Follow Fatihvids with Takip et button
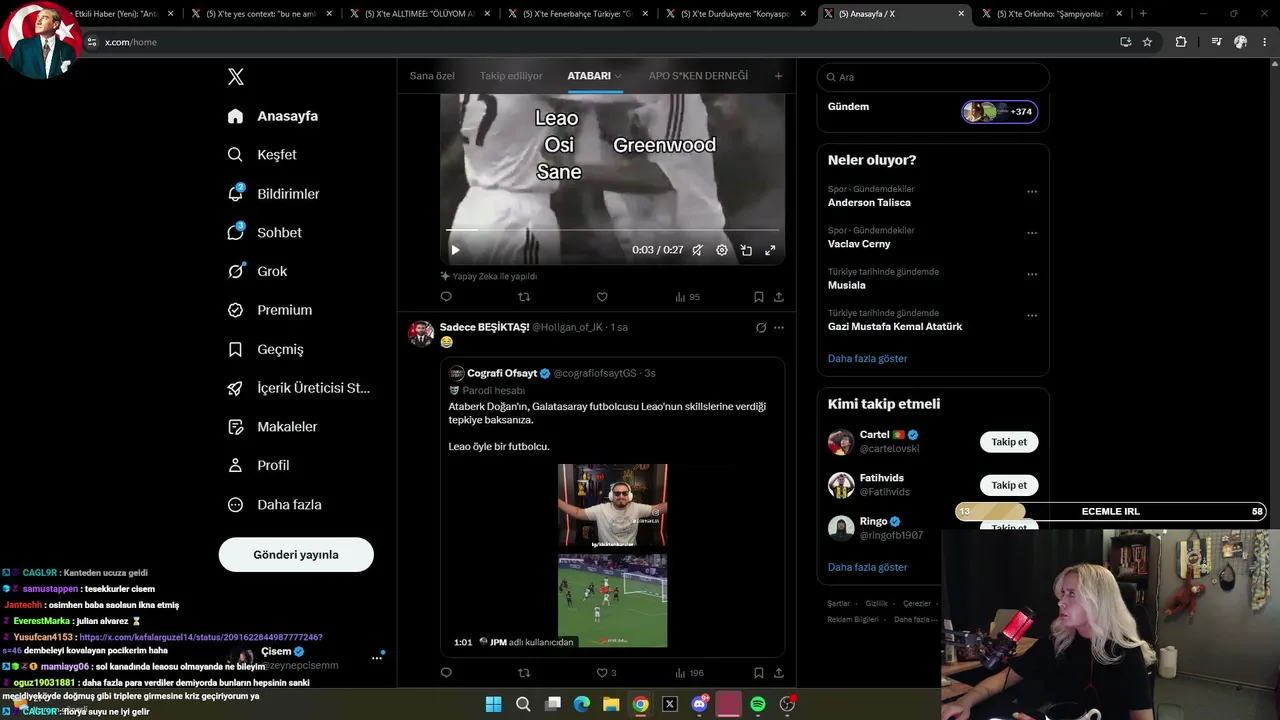1280x720 pixels. point(1009,485)
